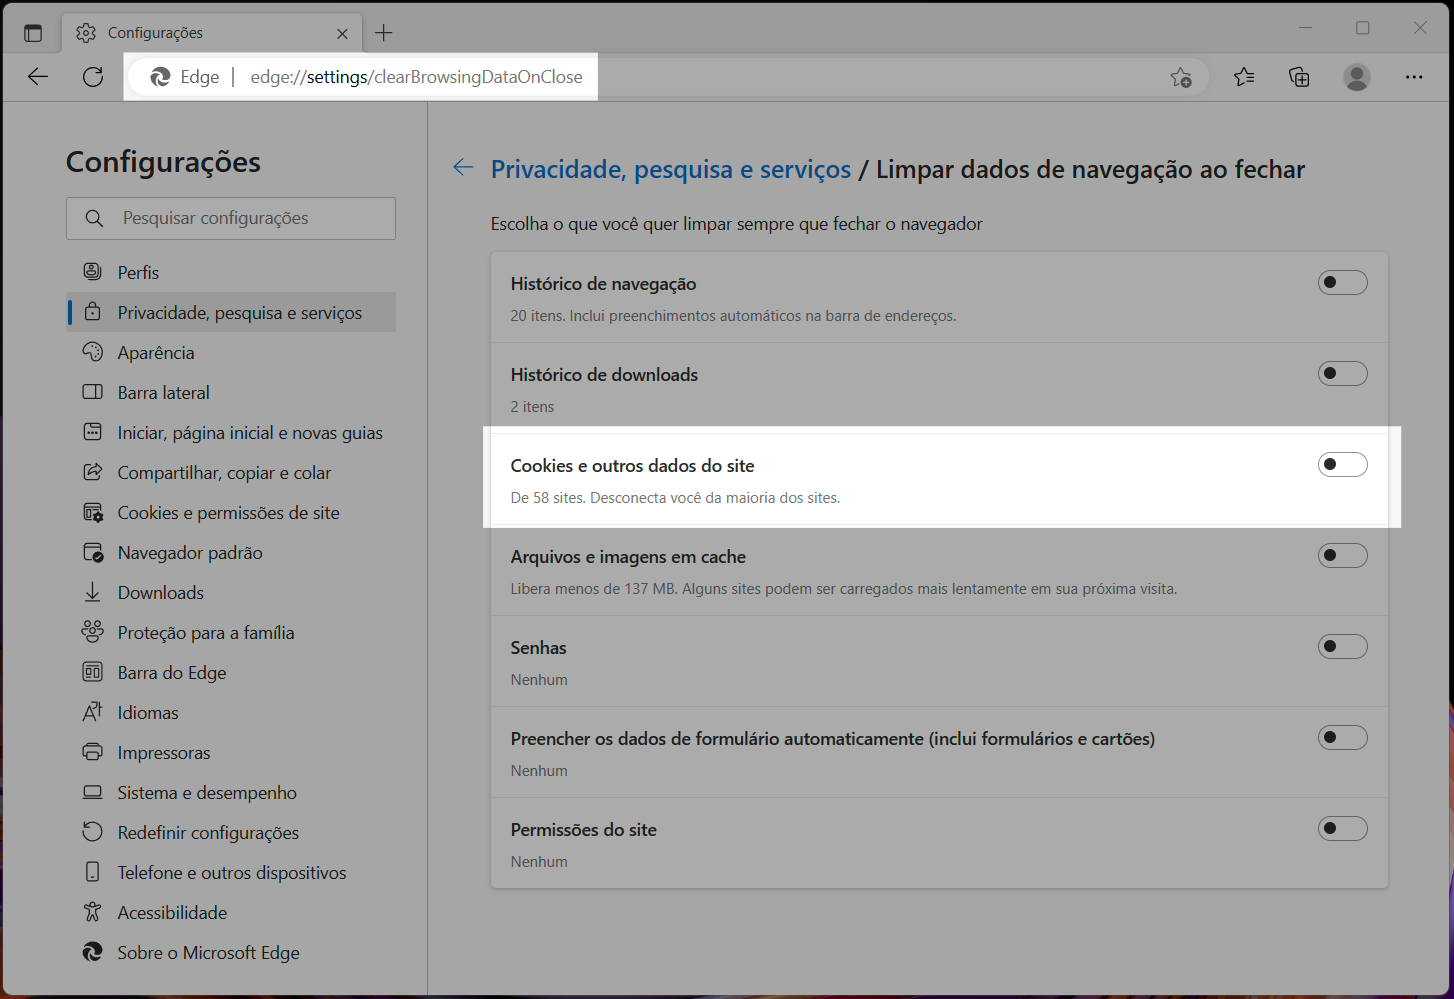Select Sistema e desempenho menu item
The image size is (1454, 999).
pos(231,792)
